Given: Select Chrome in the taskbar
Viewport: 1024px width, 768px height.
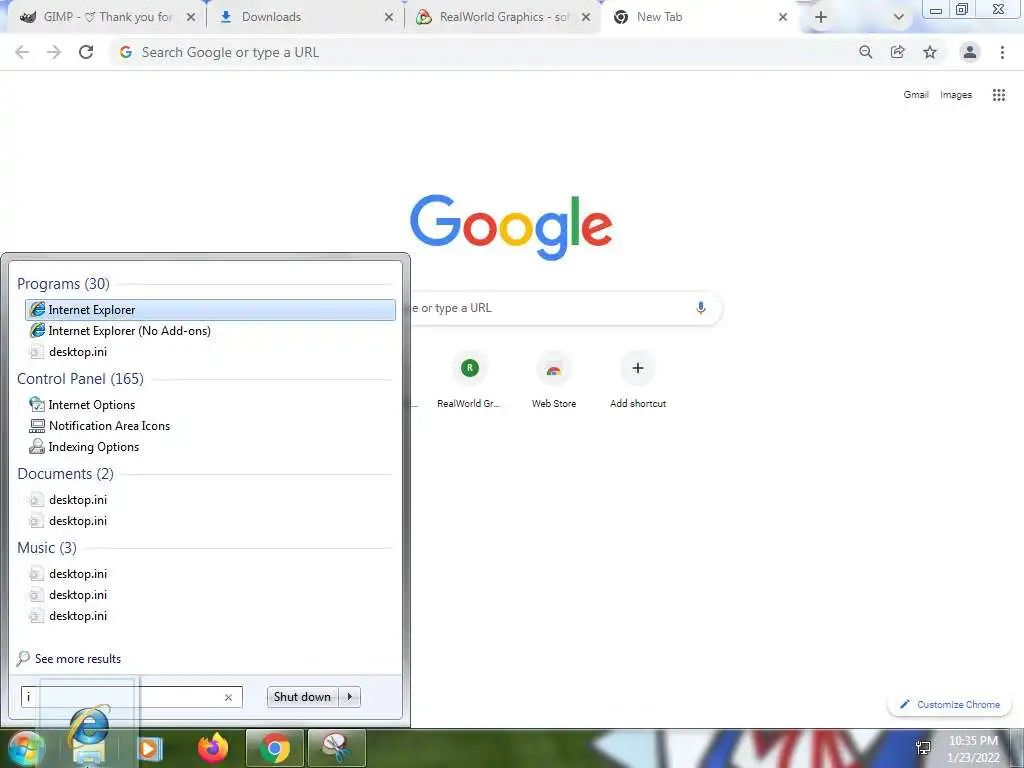Looking at the screenshot, I should [x=274, y=748].
